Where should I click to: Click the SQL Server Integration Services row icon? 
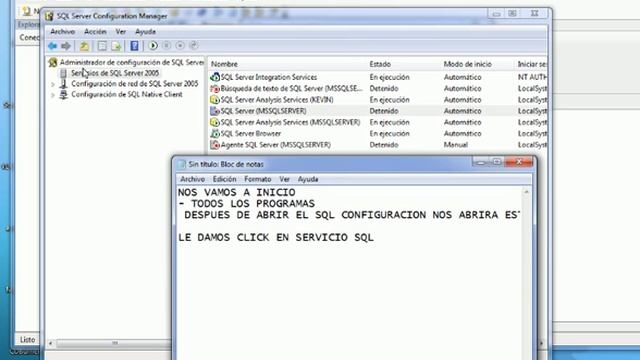point(215,77)
